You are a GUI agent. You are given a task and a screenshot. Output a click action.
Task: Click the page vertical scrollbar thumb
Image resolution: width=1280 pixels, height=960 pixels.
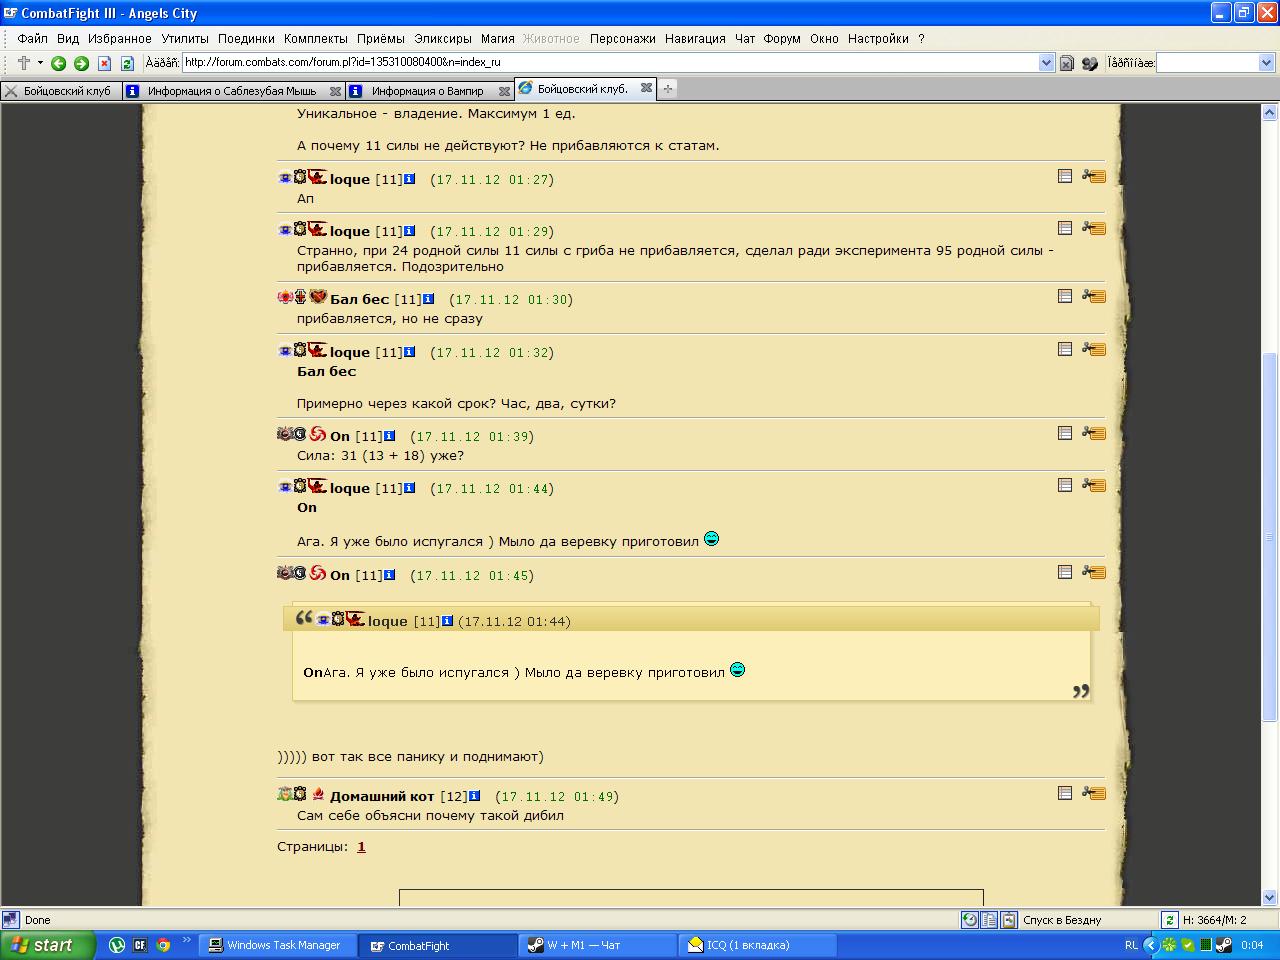coord(1270,536)
